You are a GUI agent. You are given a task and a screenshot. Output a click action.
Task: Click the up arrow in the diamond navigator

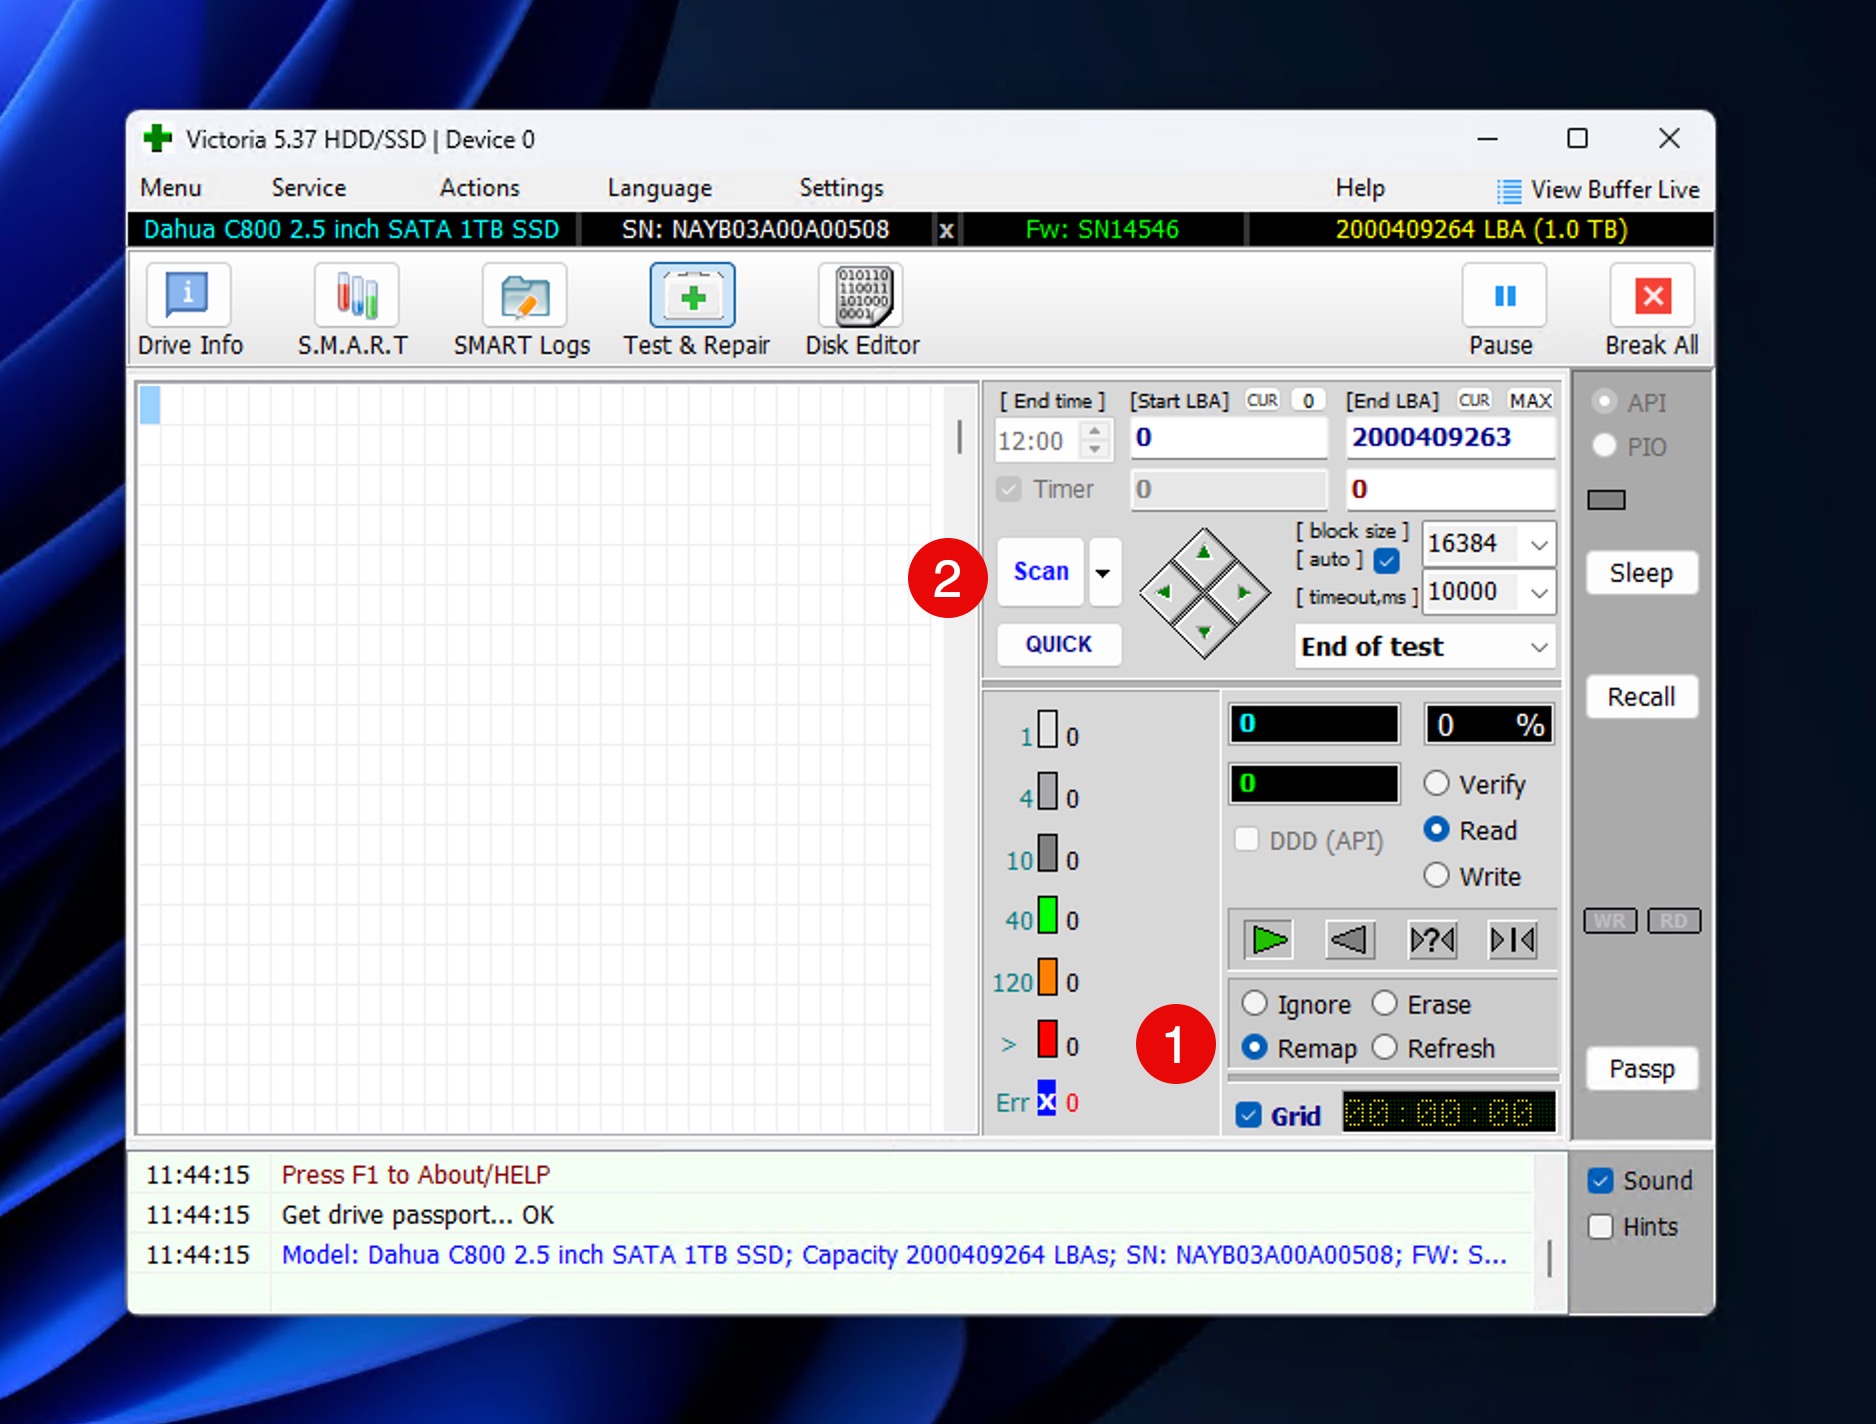coord(1204,553)
